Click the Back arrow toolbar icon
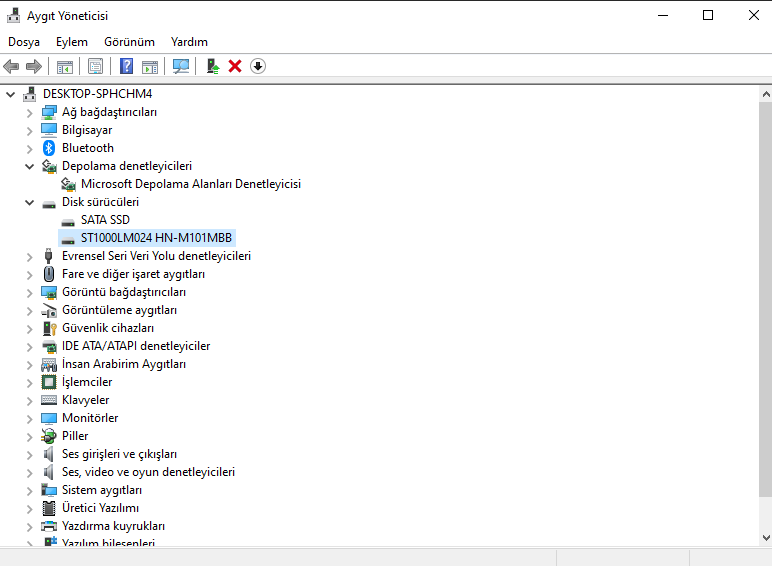 click(x=11, y=66)
